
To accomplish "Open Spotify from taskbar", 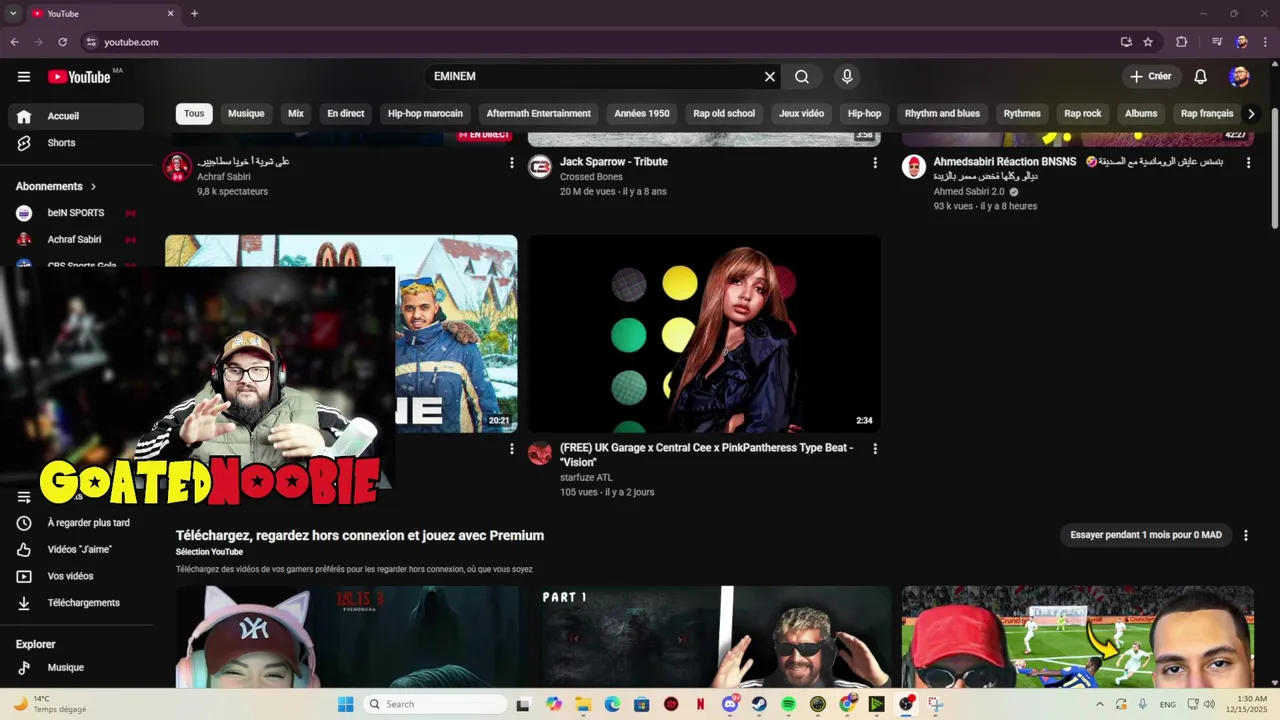I will tap(789, 704).
